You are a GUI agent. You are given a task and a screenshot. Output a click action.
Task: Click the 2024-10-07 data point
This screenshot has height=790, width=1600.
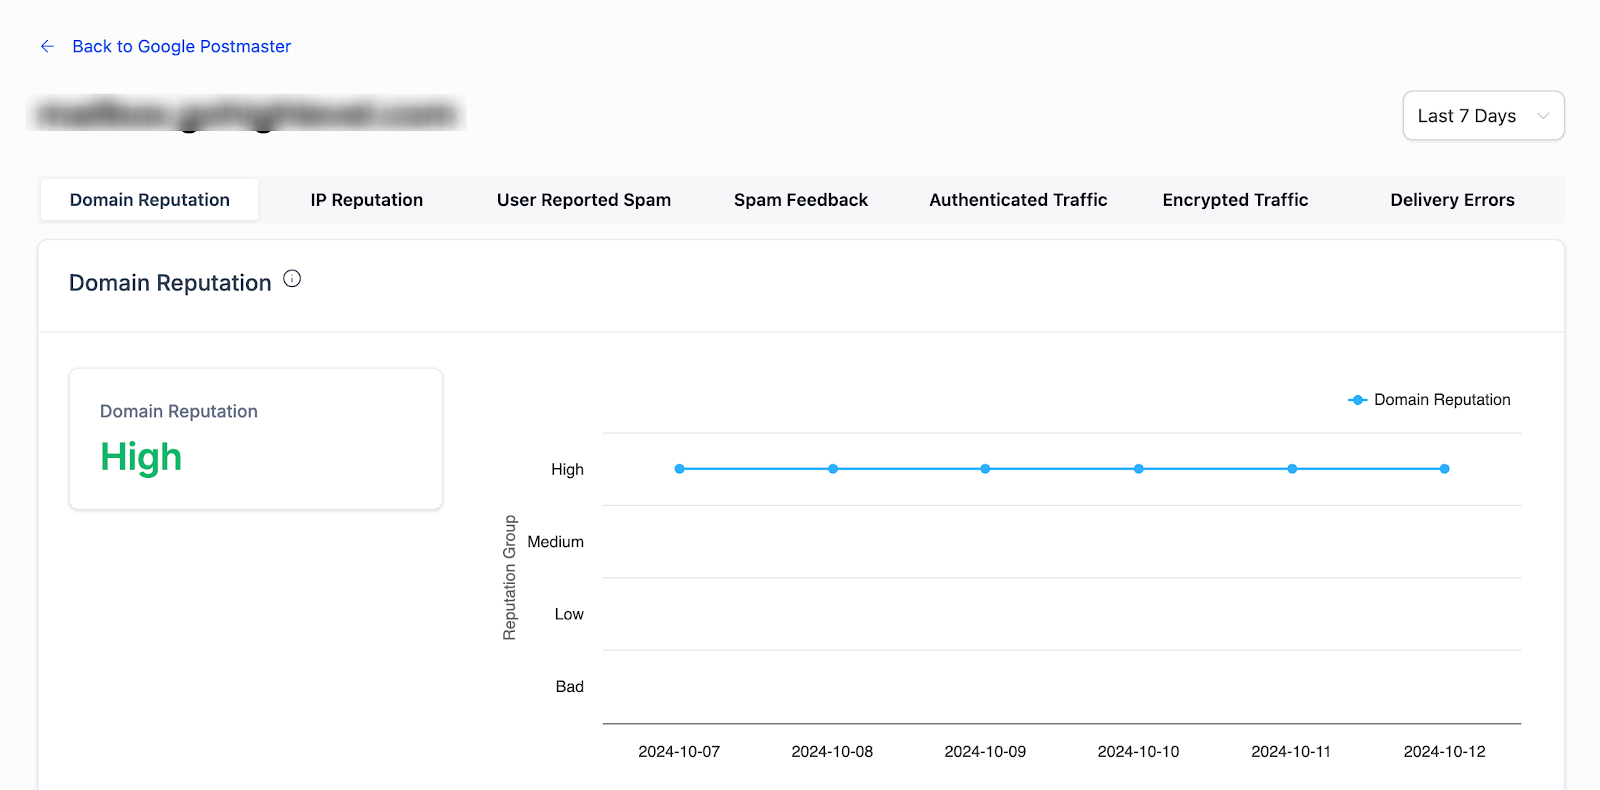pyautogui.click(x=680, y=469)
